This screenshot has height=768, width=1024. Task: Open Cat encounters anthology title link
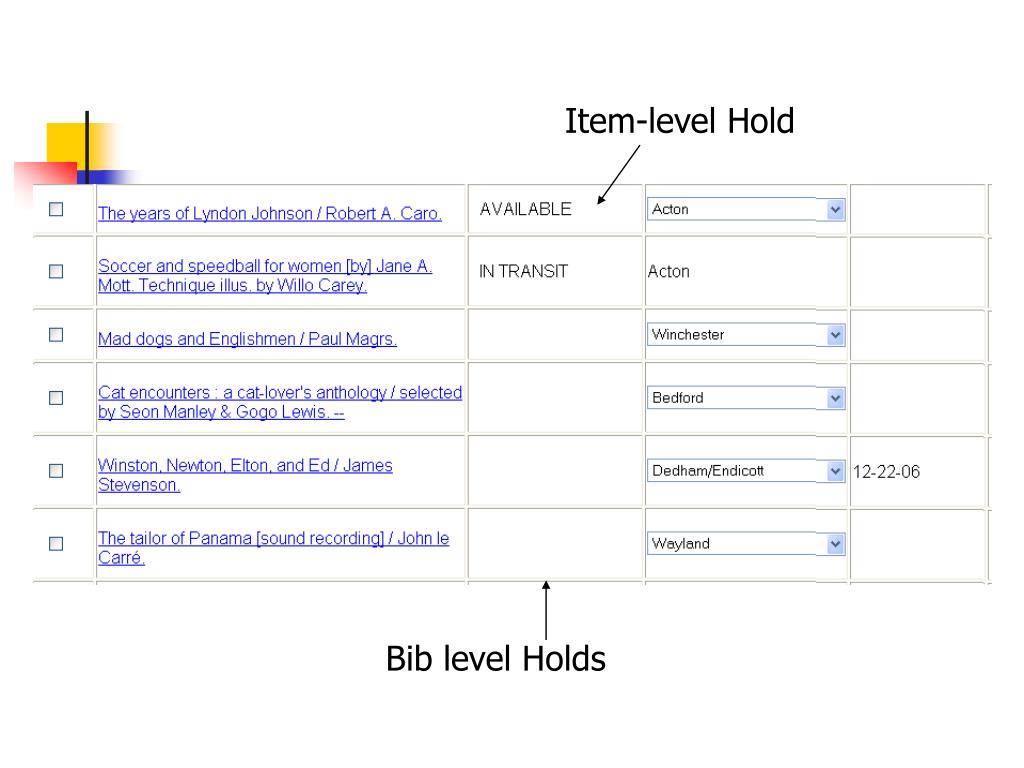pyautogui.click(x=280, y=402)
